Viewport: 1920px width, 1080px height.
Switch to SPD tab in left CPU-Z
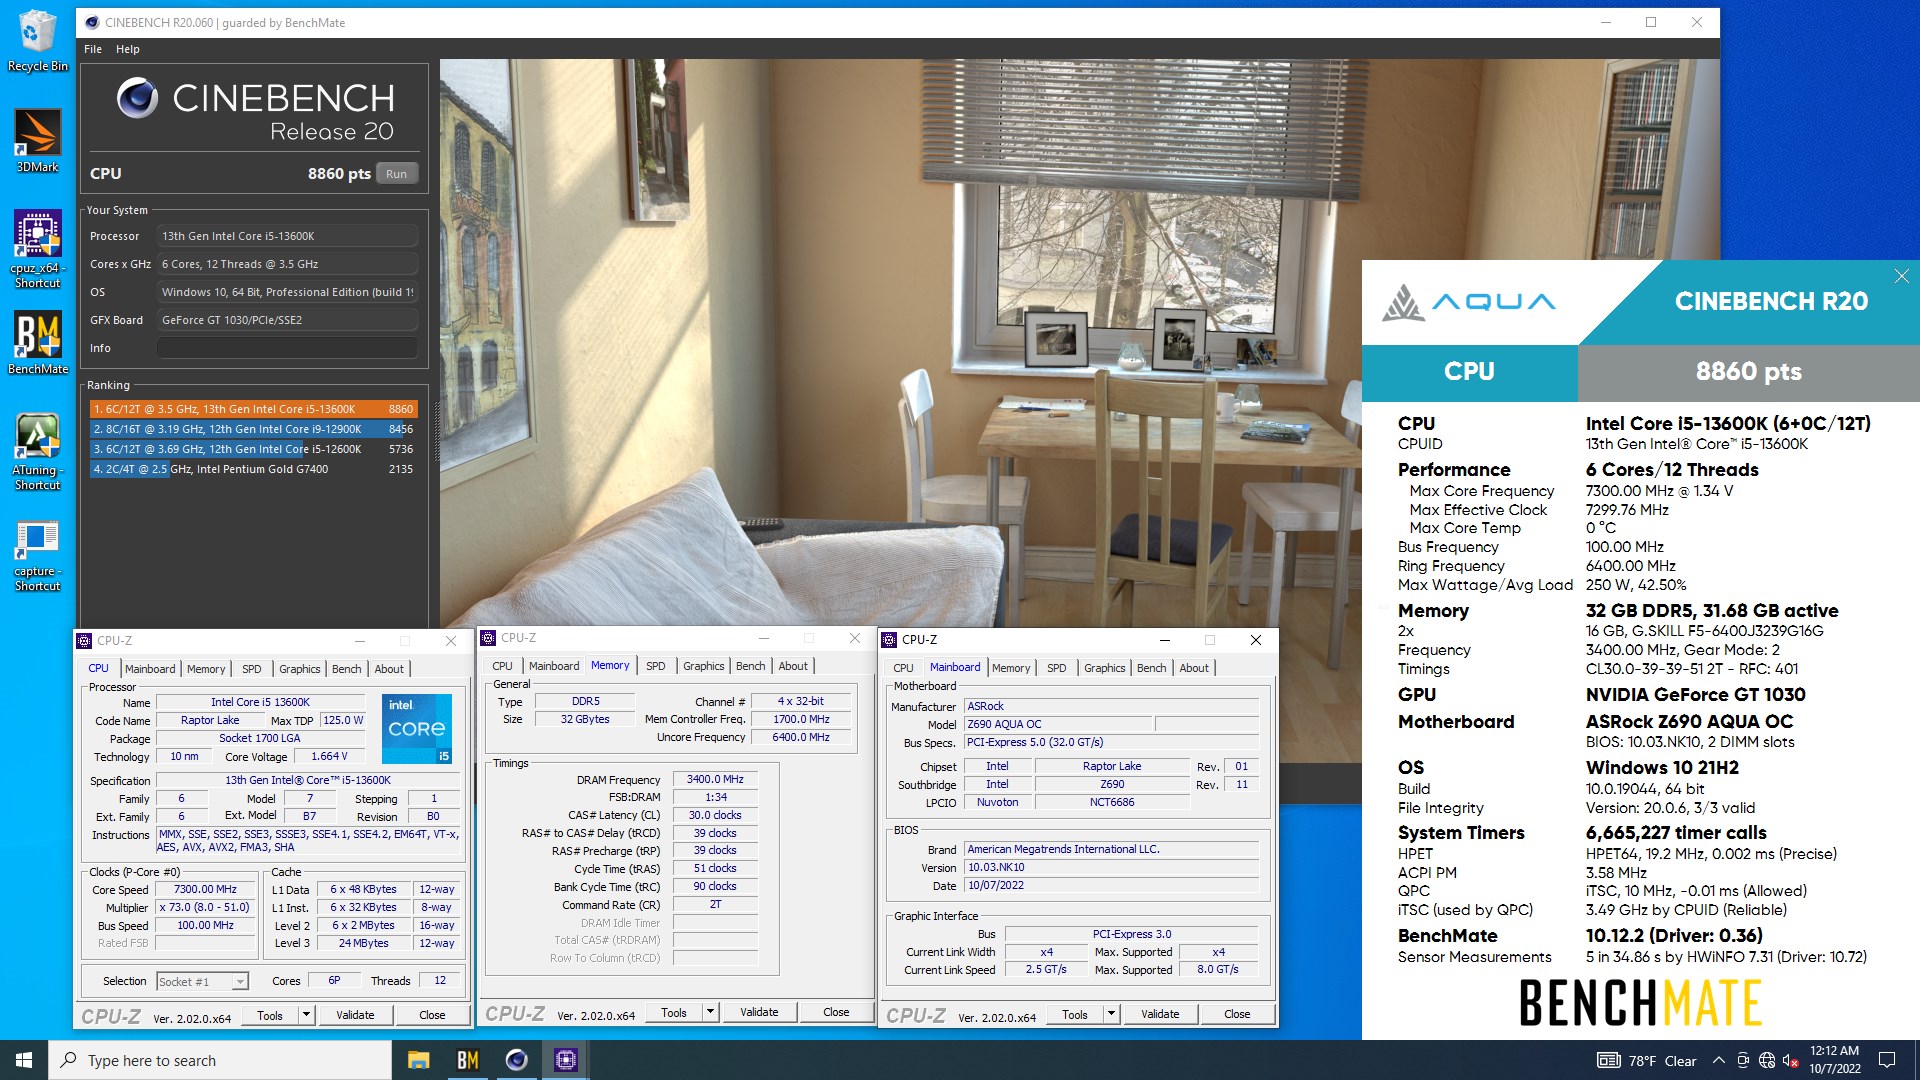[x=252, y=669]
